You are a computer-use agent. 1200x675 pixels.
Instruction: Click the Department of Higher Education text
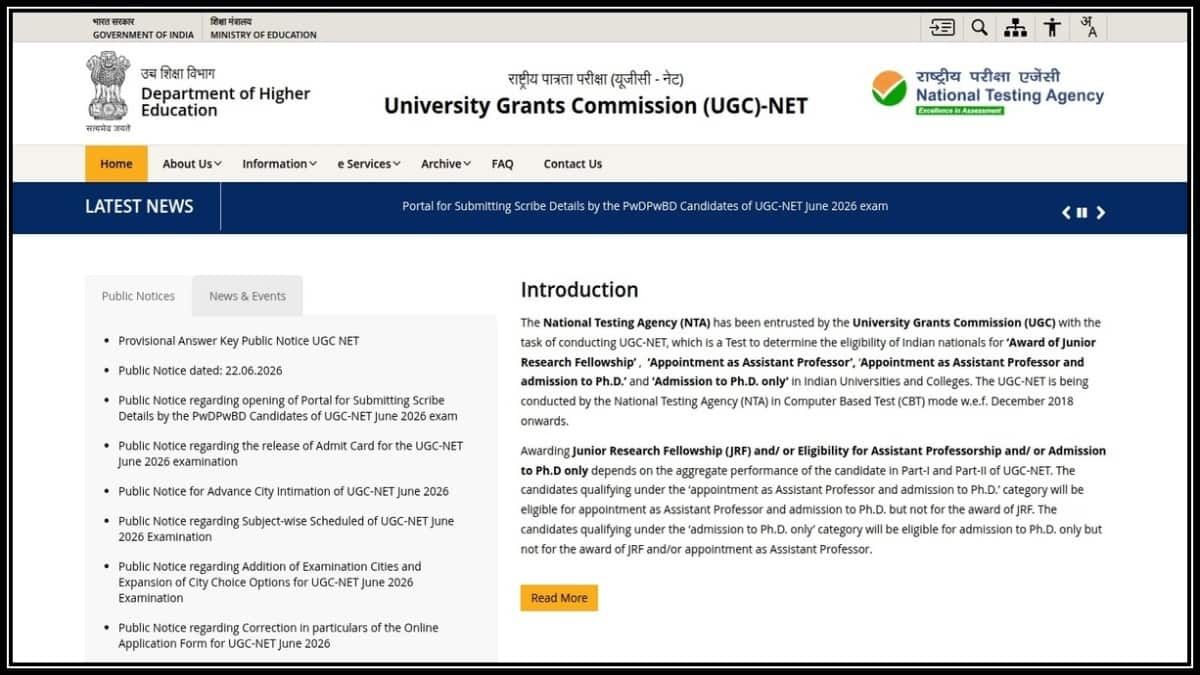(225, 101)
